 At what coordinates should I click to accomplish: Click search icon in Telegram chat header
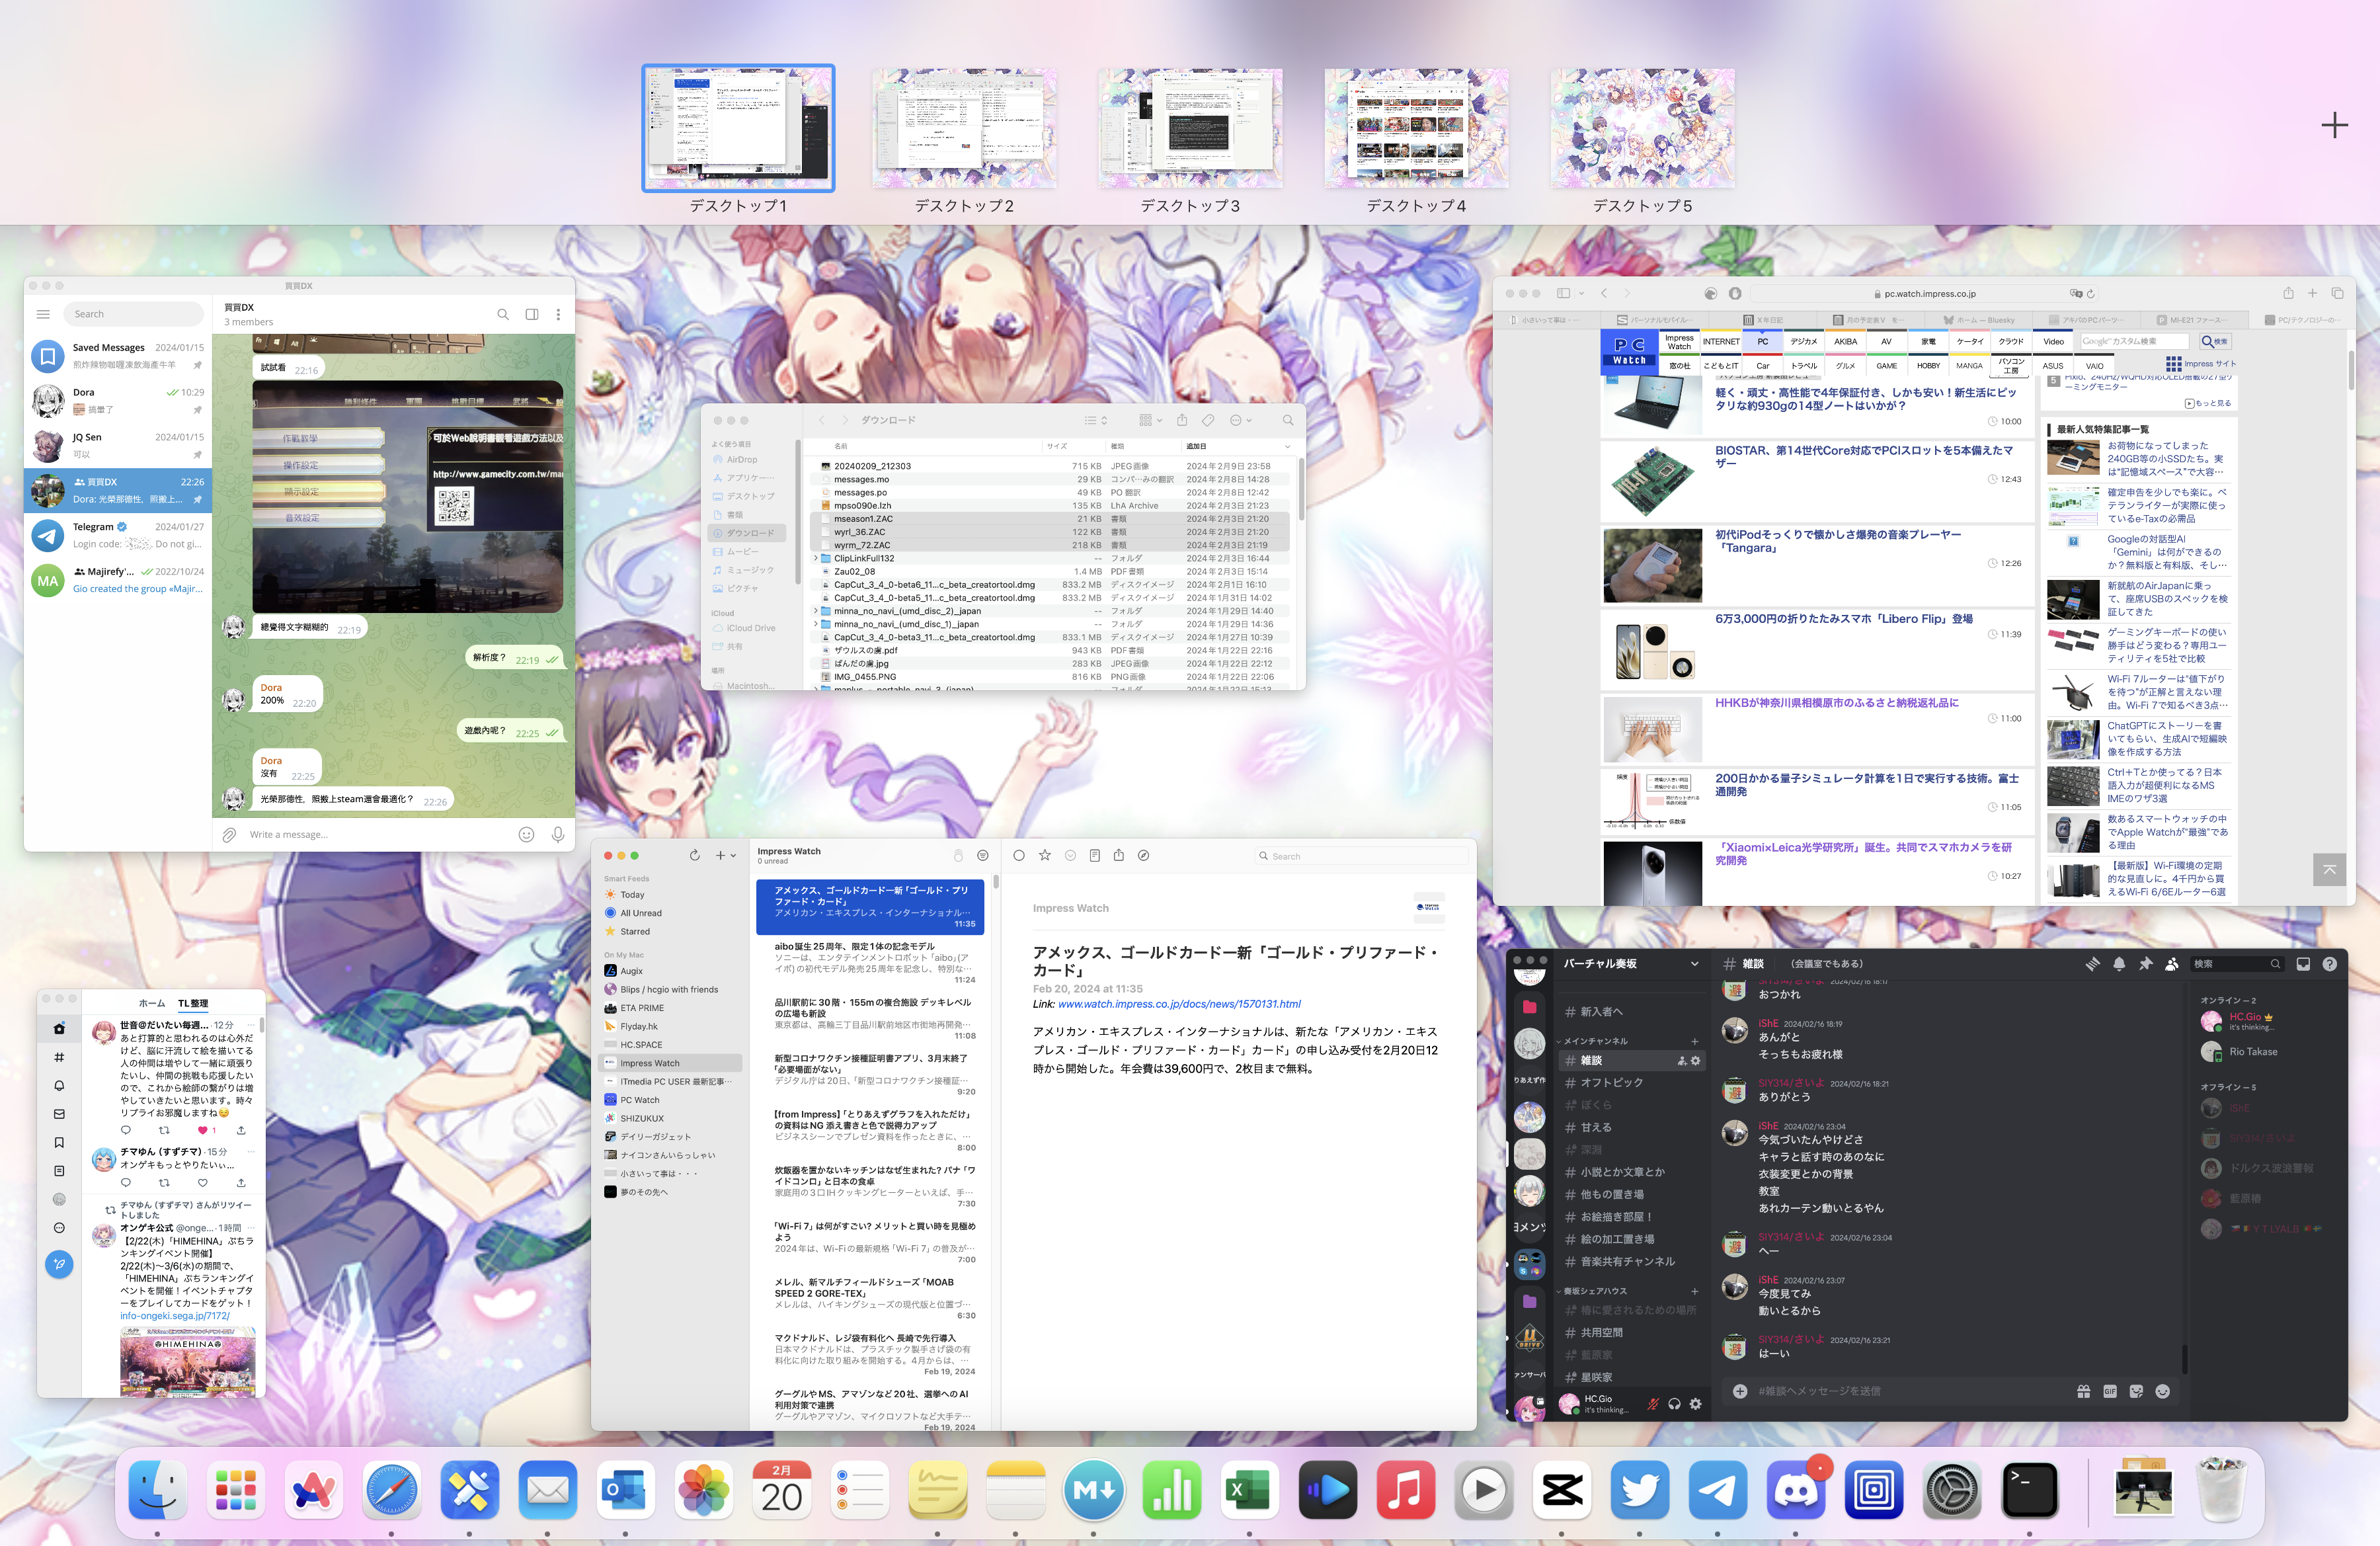[x=503, y=314]
